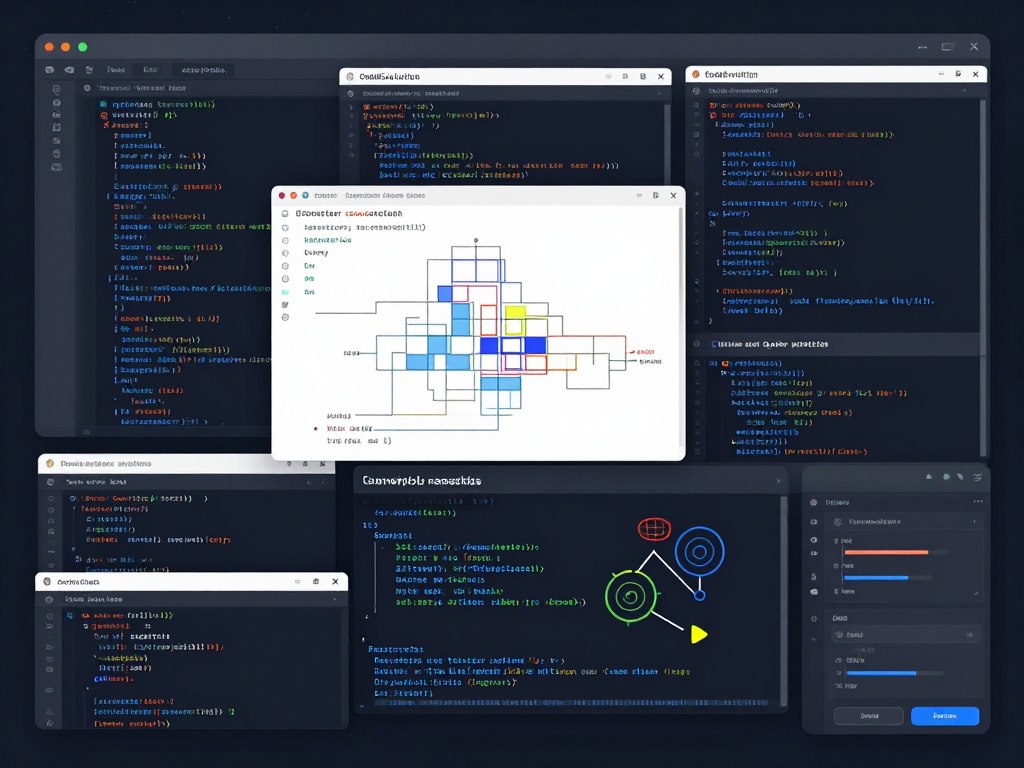The width and height of the screenshot is (1024, 768).
Task: Click the outlined secondary button next to the blue button
Action: pyautogui.click(x=868, y=716)
